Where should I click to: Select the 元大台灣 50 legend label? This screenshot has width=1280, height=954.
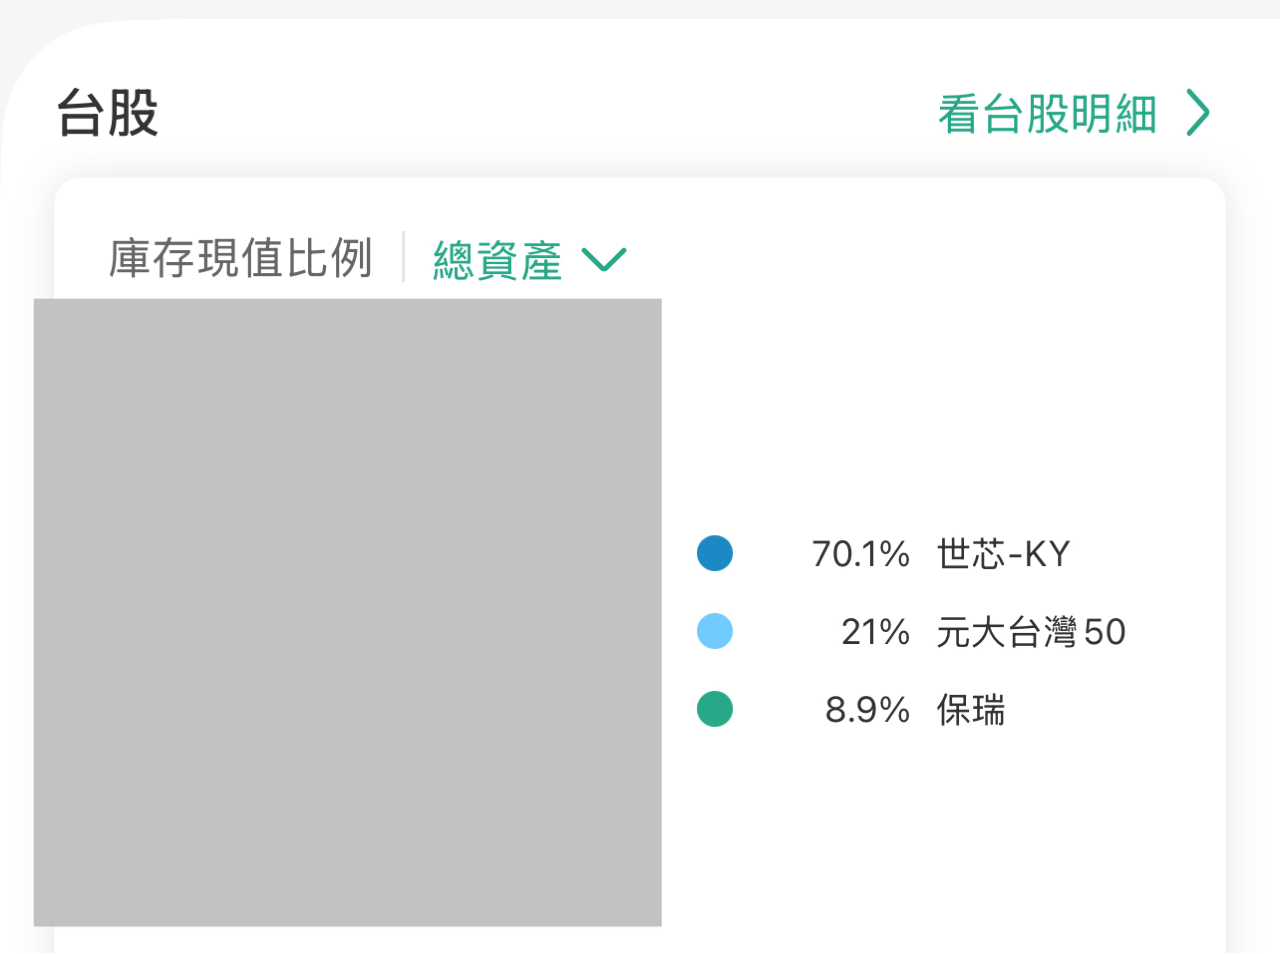pos(1031,631)
